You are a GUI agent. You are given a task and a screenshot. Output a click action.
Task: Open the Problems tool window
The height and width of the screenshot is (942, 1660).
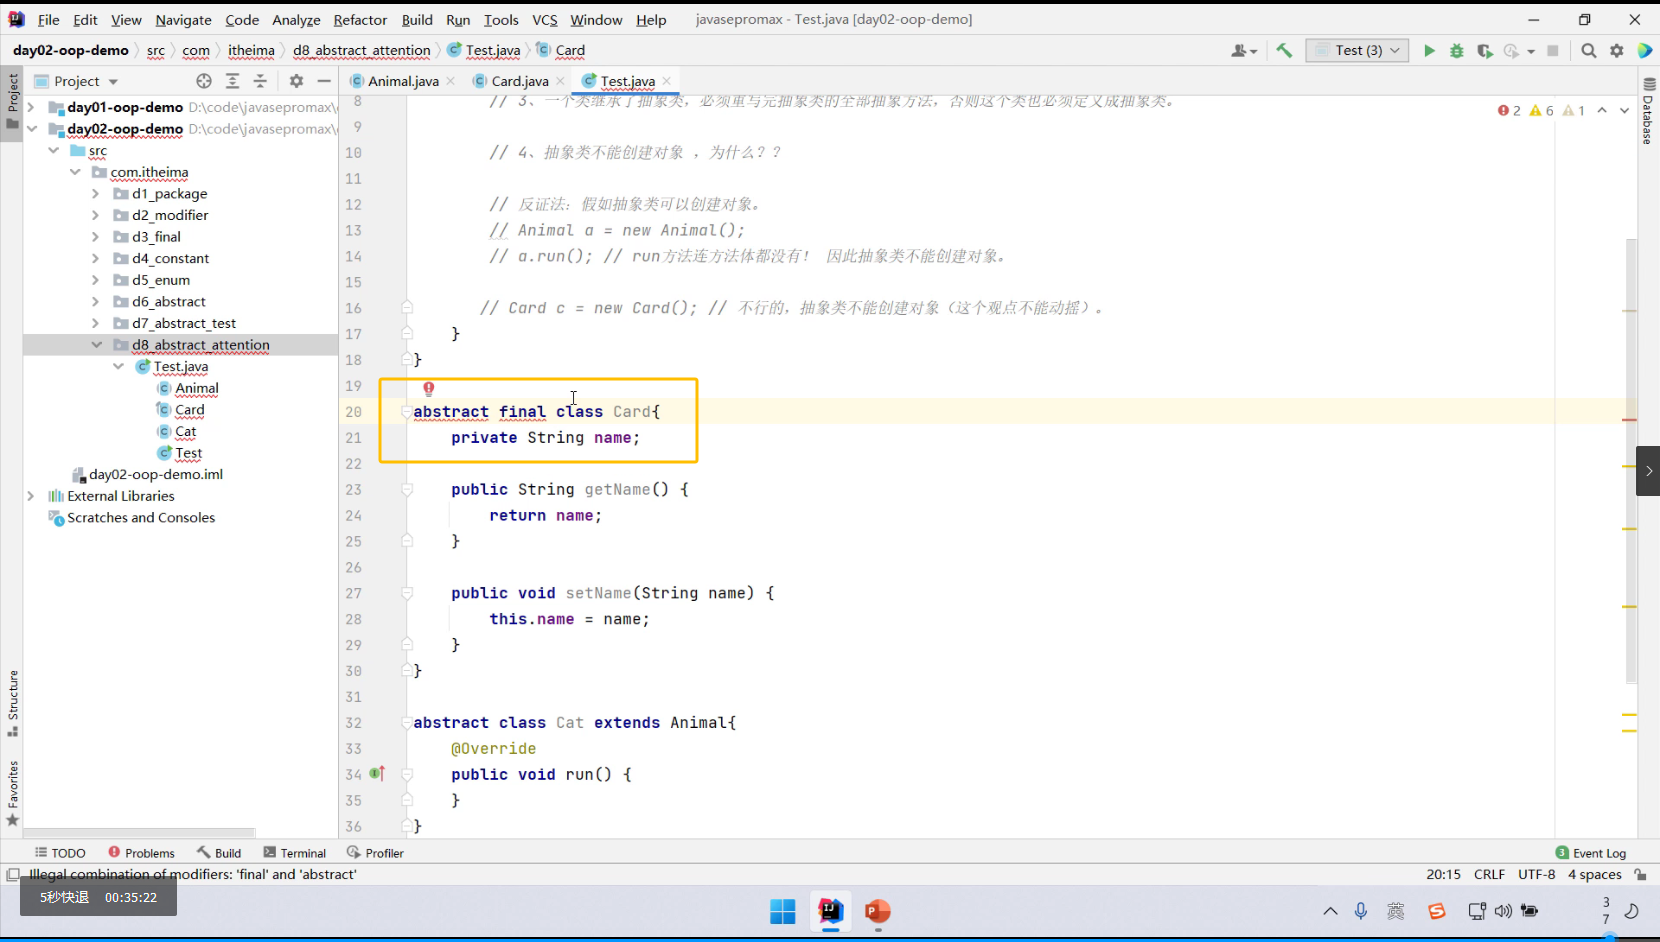141,853
